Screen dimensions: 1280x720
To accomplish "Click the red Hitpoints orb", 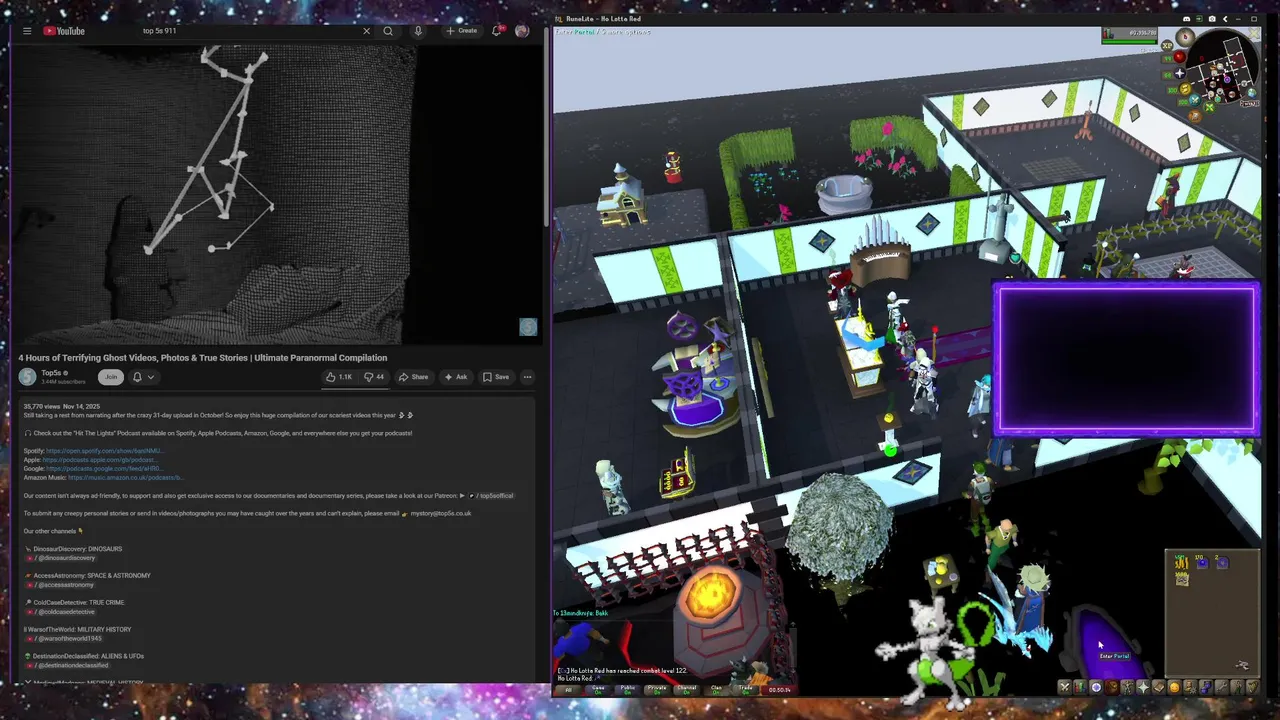I will 1179,57.
